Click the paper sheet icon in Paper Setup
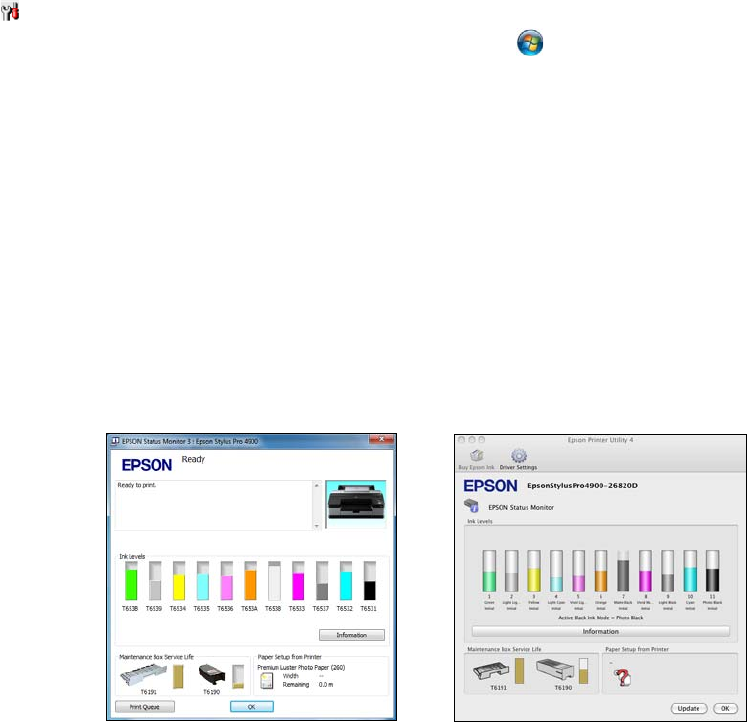The height and width of the screenshot is (722, 747). click(266, 681)
